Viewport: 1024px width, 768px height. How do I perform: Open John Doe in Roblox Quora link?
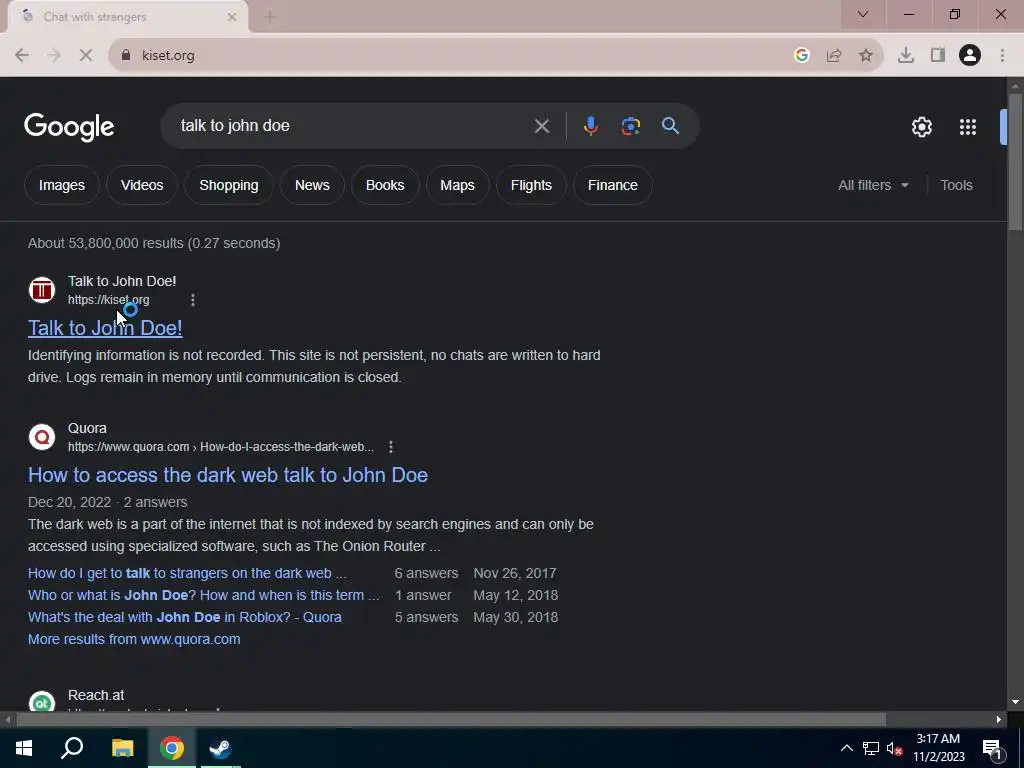[x=184, y=617]
